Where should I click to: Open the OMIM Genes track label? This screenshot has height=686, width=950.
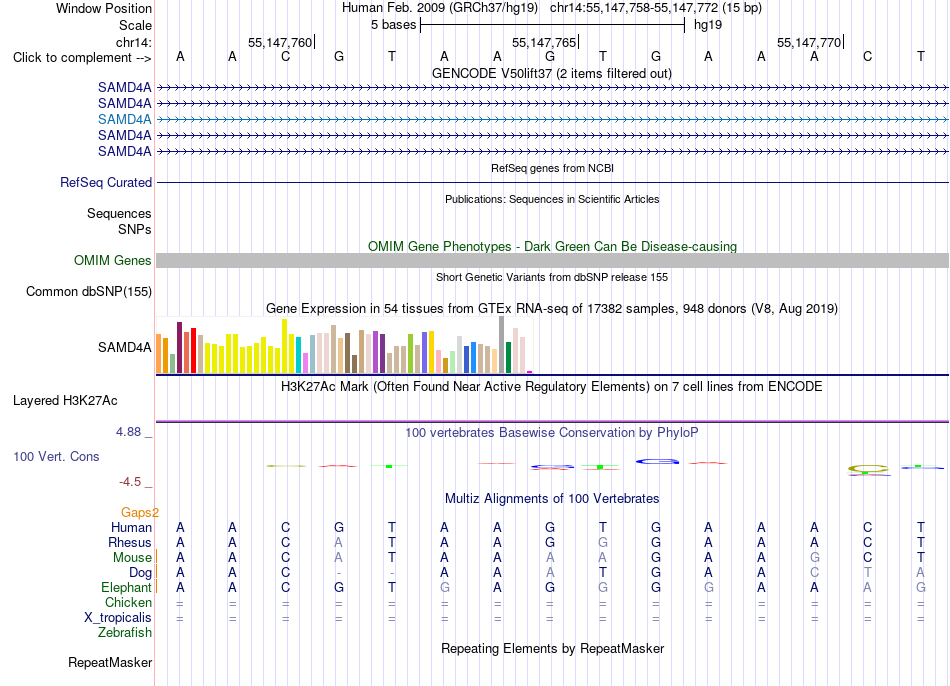point(112,261)
